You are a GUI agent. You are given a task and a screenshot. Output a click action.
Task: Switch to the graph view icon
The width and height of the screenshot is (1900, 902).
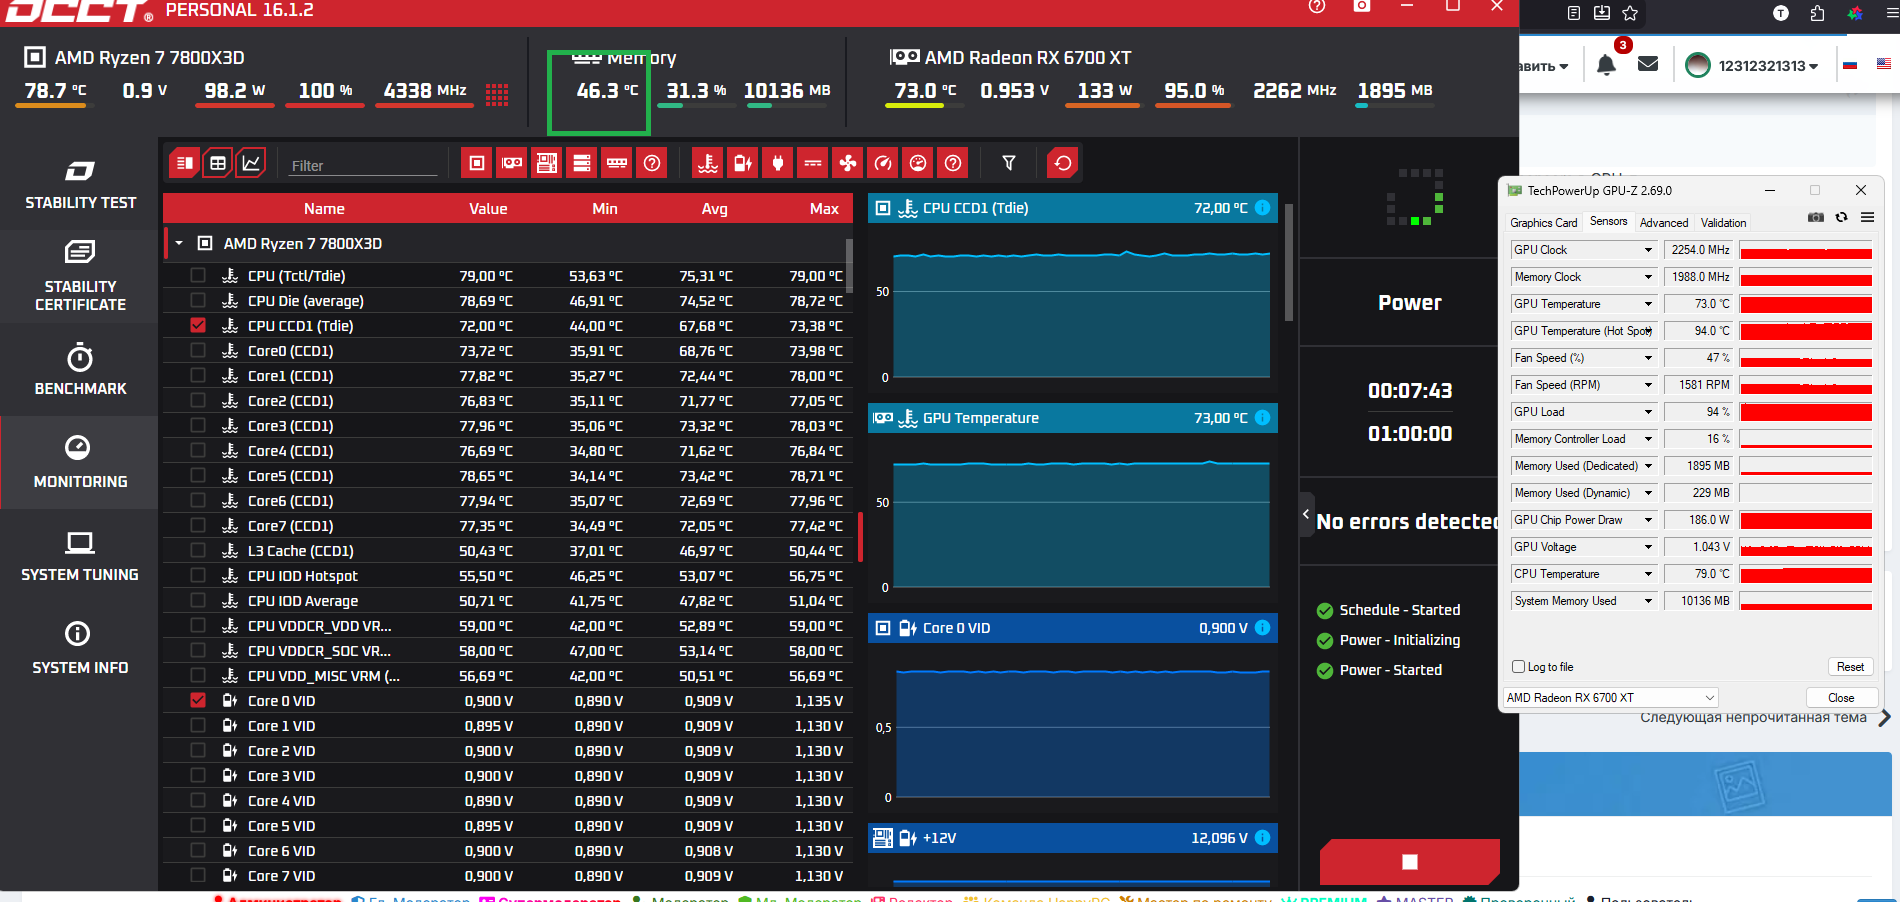pyautogui.click(x=251, y=163)
